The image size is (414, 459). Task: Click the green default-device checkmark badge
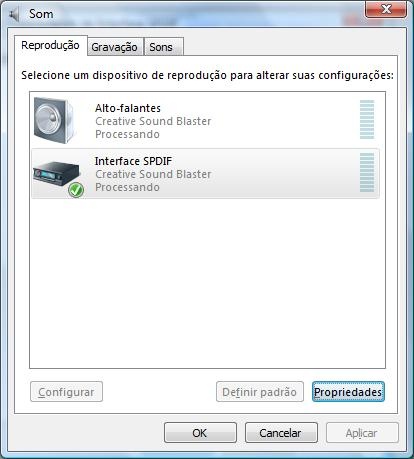[x=76, y=190]
